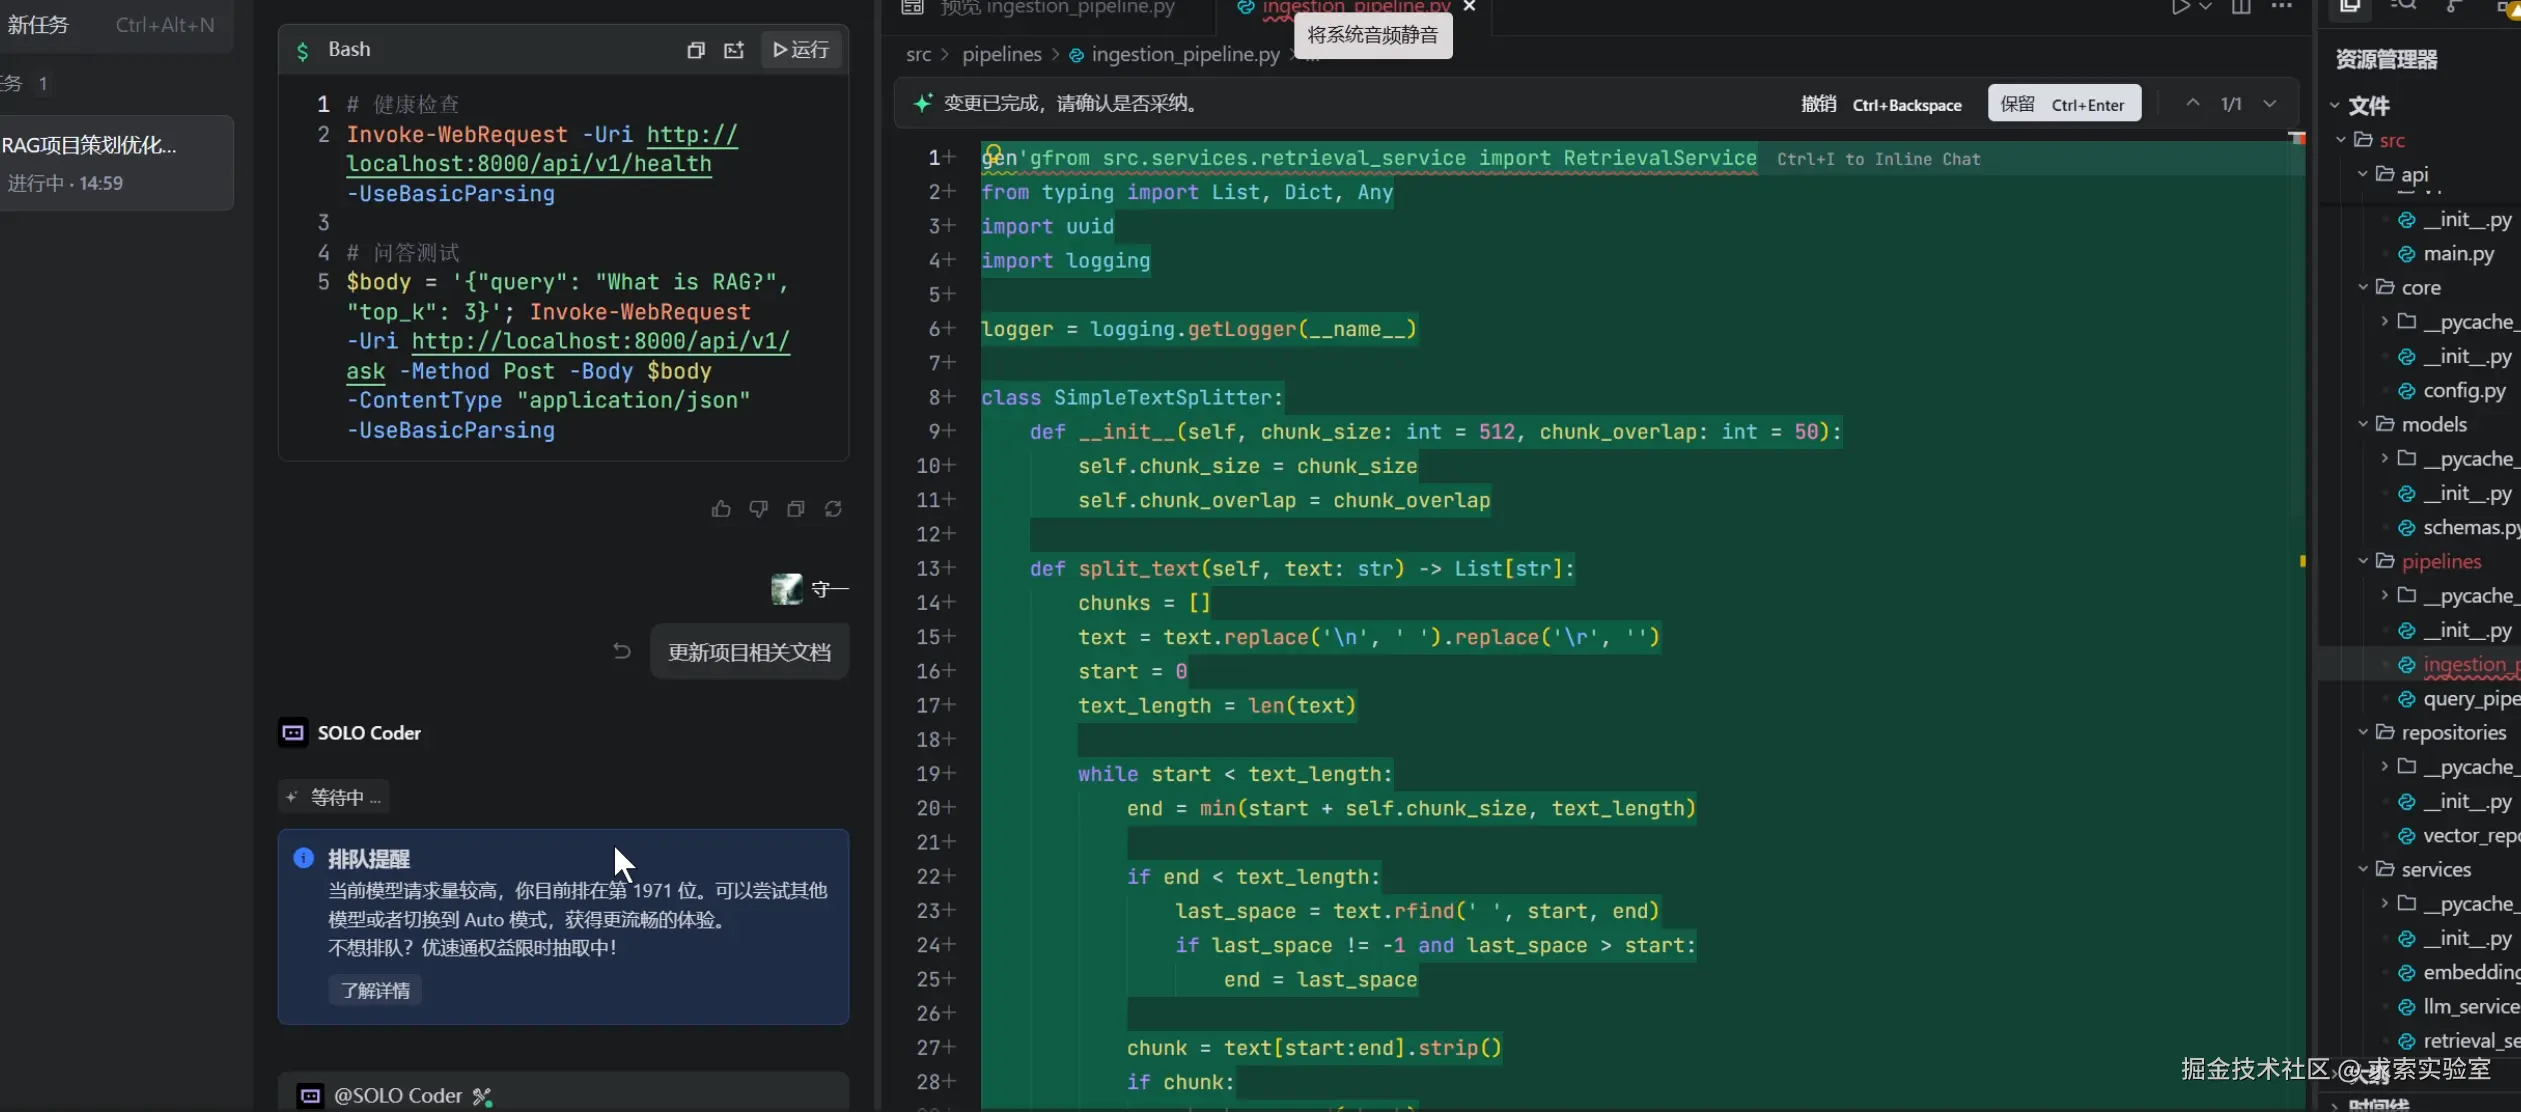Click the regenerate response icon
The height and width of the screenshot is (1112, 2521).
pyautogui.click(x=833, y=509)
